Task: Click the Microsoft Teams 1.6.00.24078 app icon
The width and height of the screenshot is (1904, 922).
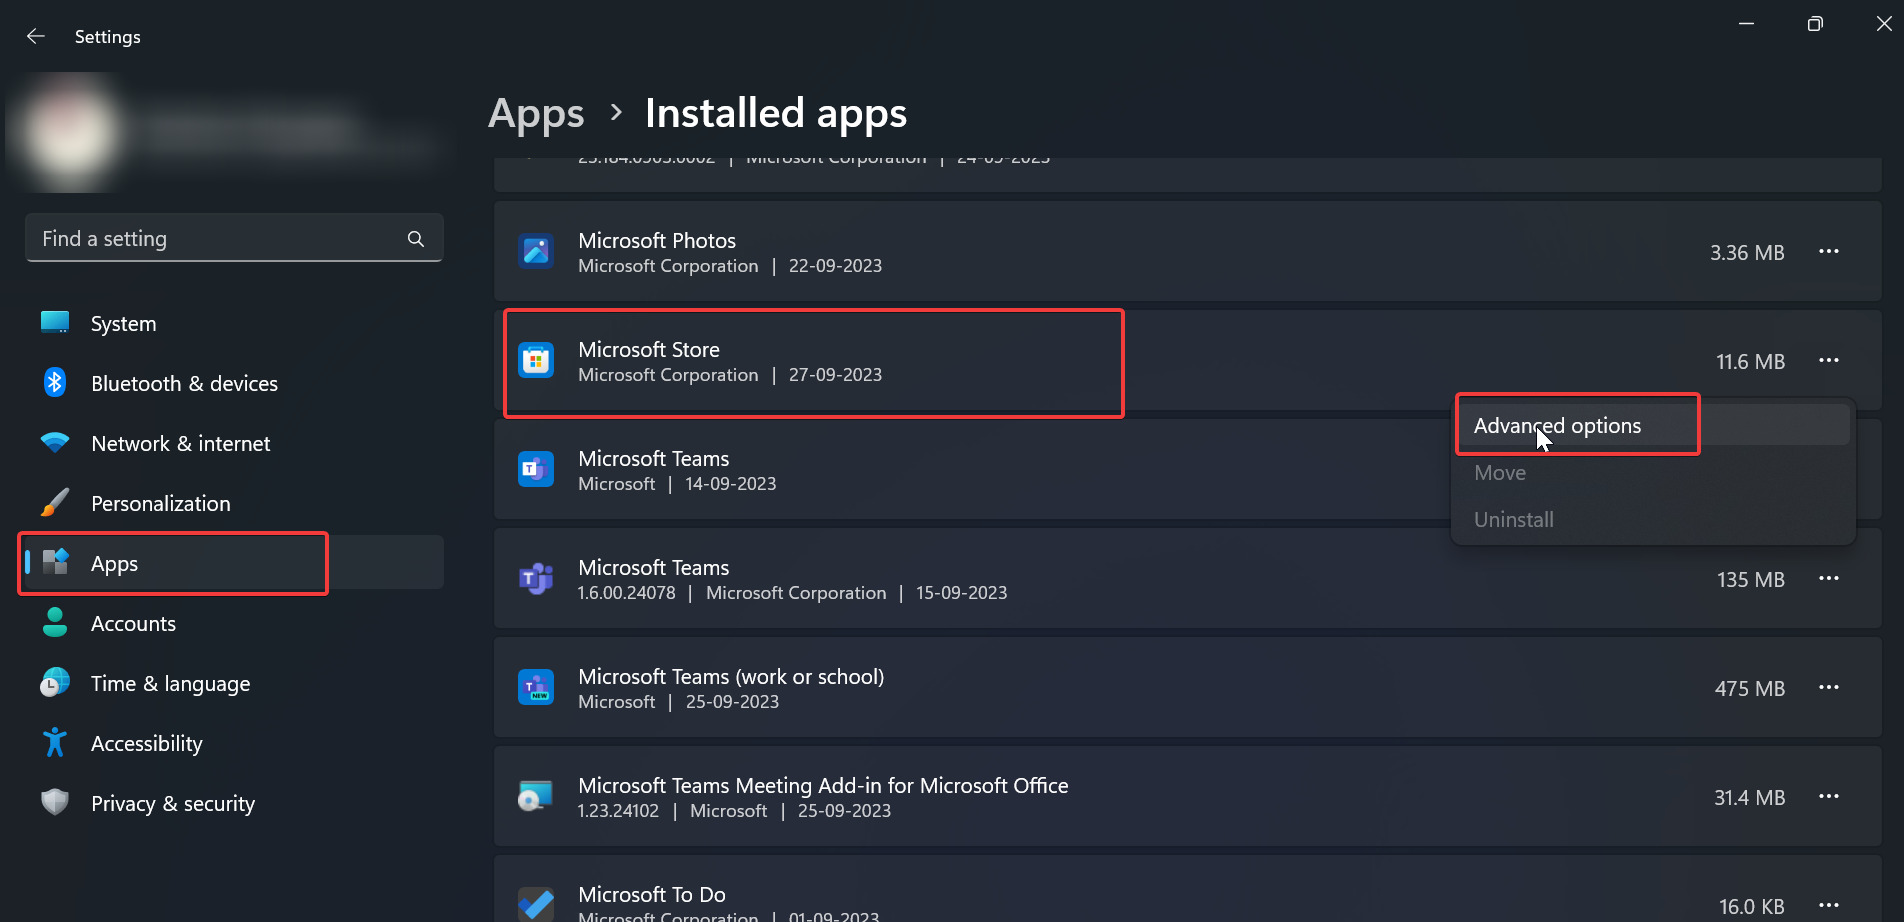Action: point(536,578)
